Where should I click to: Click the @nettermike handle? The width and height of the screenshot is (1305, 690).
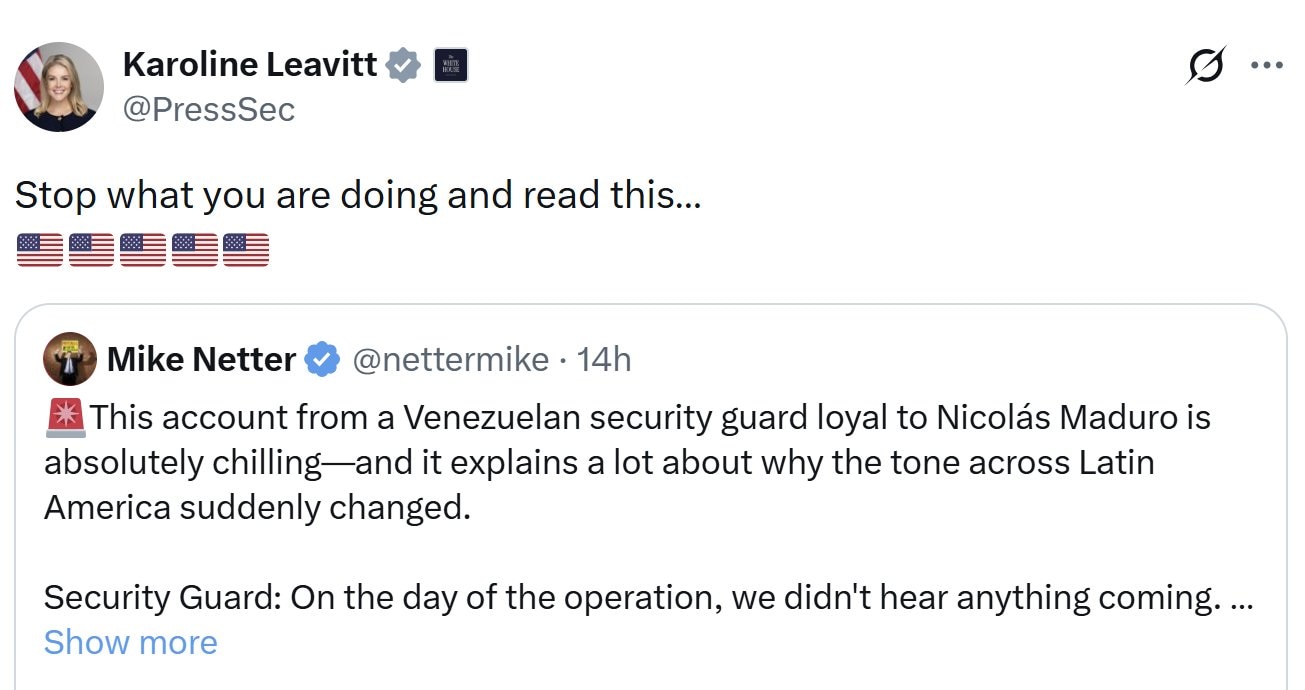[x=451, y=359]
